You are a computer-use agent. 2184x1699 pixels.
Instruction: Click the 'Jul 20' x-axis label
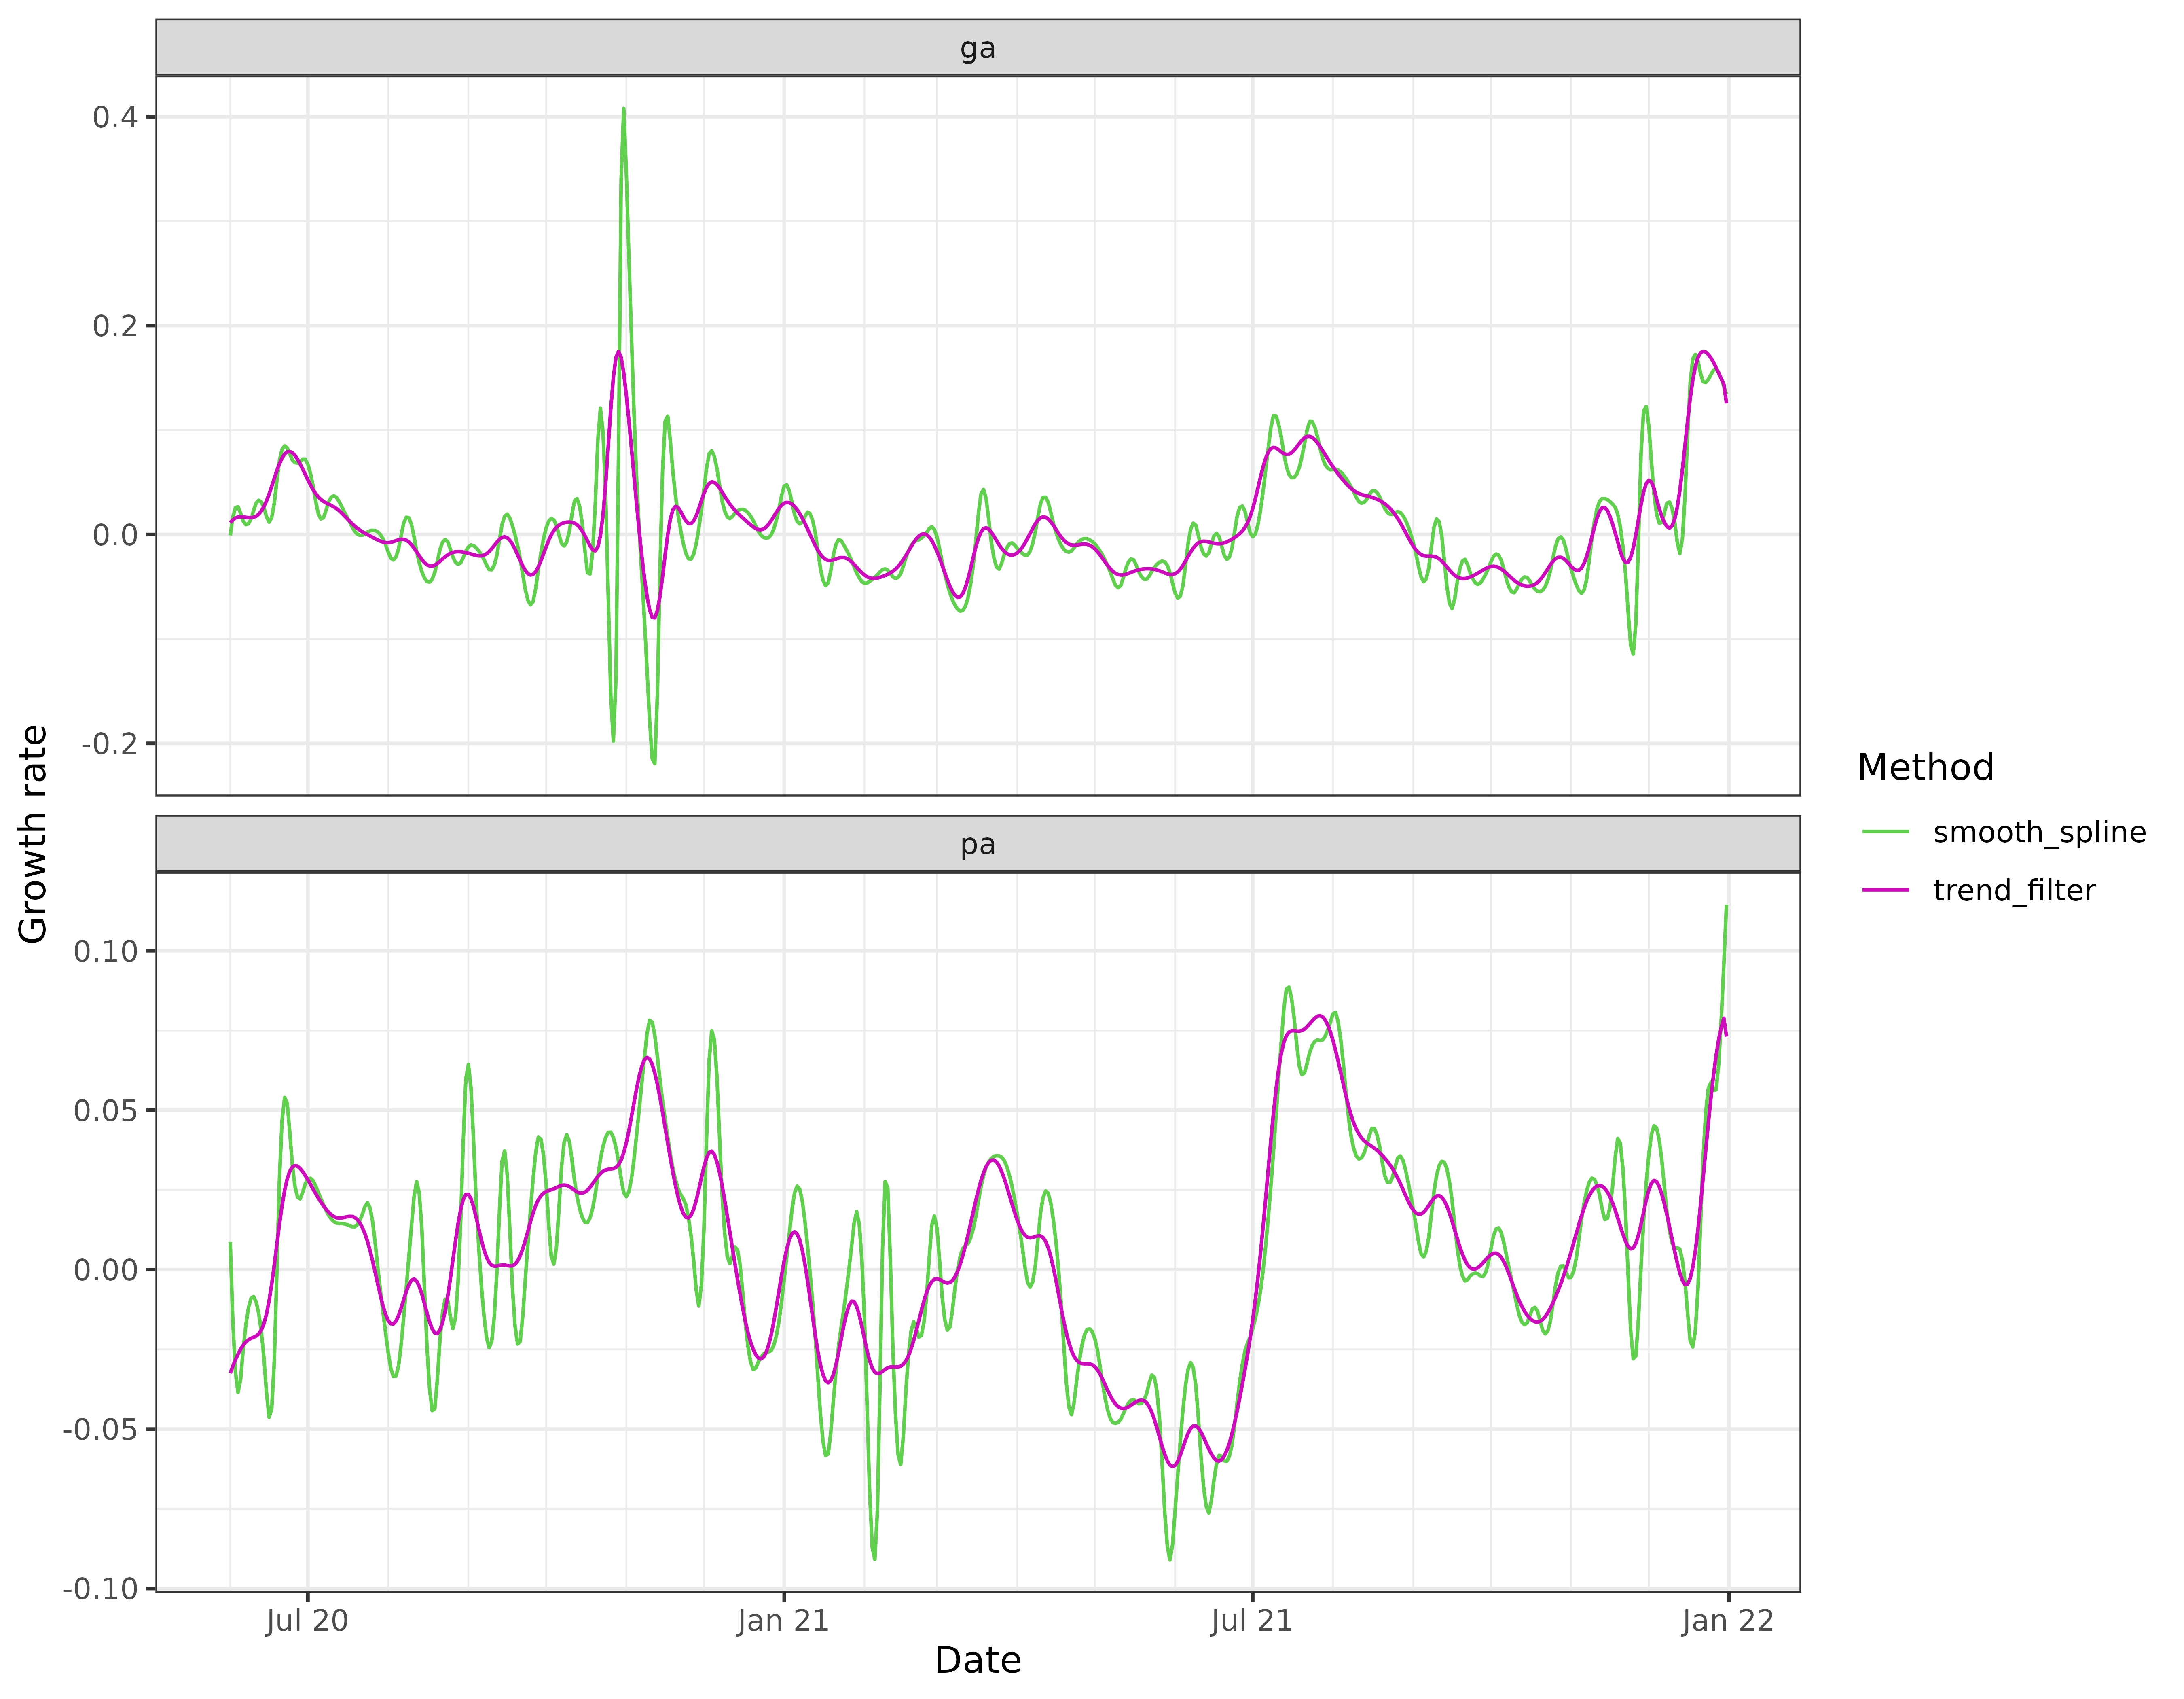307,1621
